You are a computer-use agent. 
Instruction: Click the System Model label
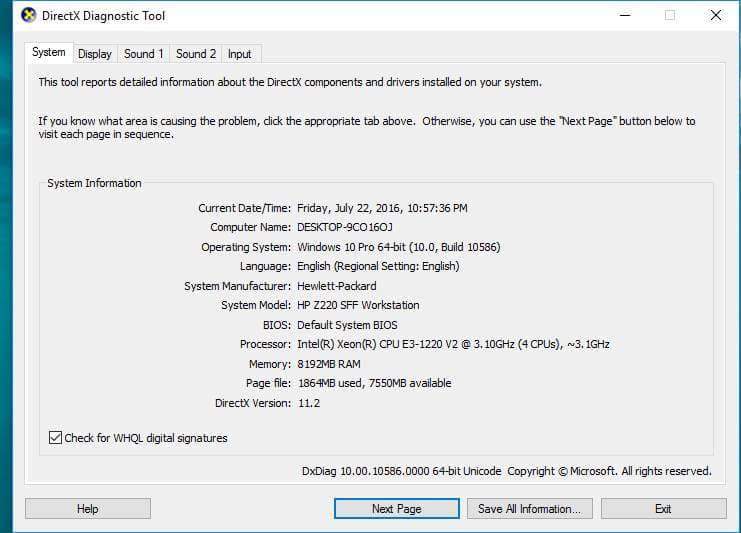[256, 305]
